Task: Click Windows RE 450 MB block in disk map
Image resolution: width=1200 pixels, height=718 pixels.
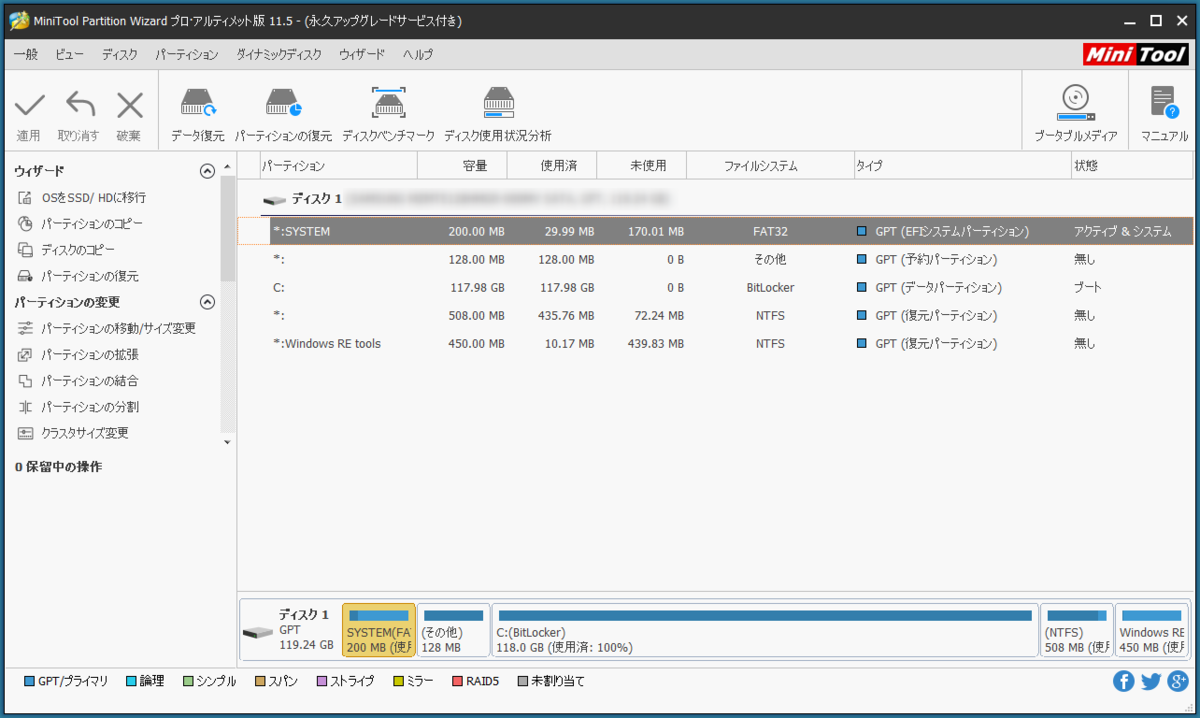Action: [1151, 630]
